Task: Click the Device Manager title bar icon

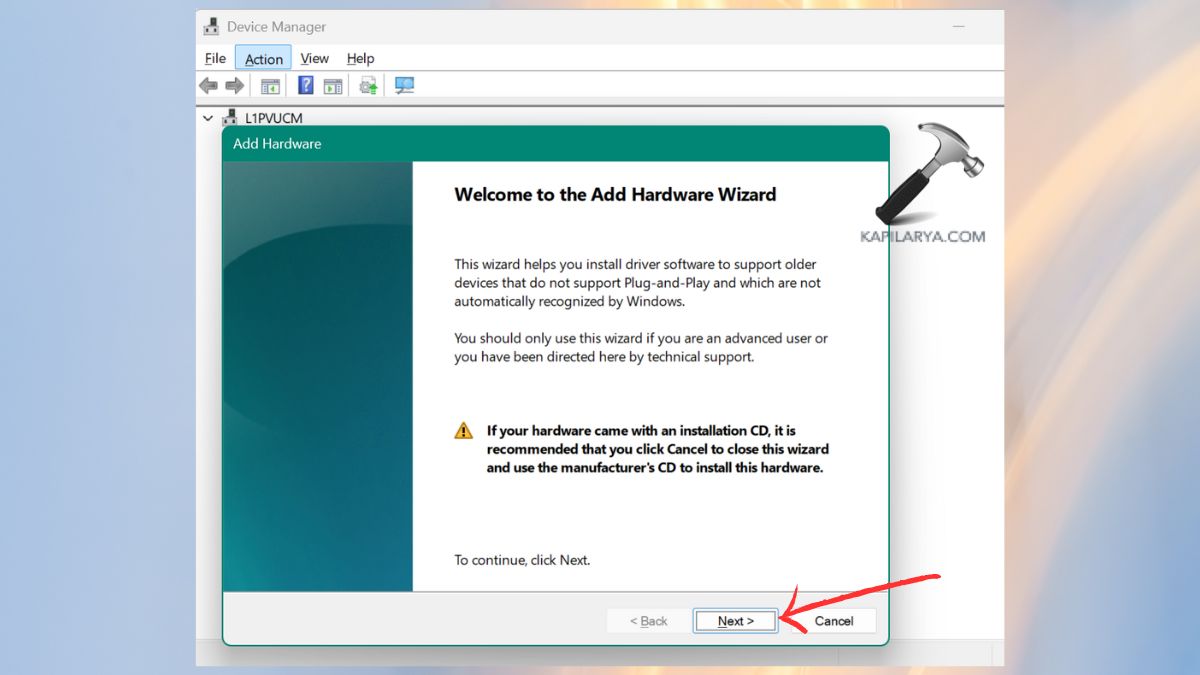Action: point(212,27)
